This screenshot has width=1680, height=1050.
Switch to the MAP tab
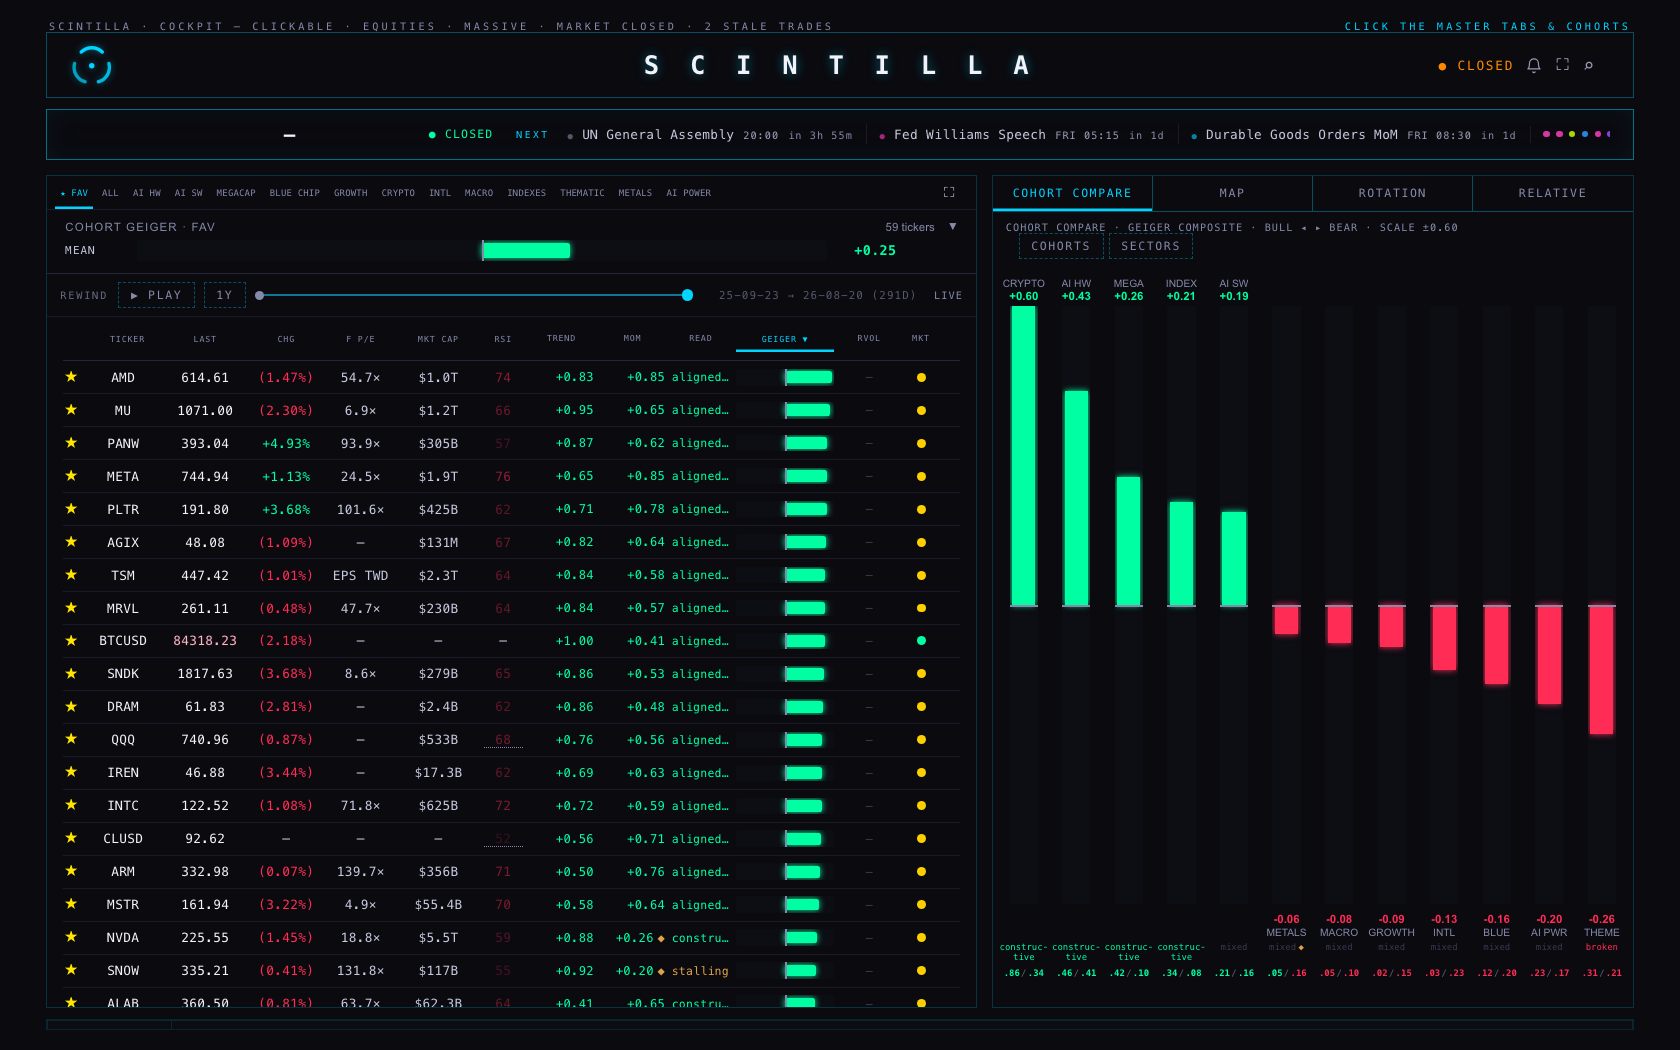click(x=1232, y=193)
